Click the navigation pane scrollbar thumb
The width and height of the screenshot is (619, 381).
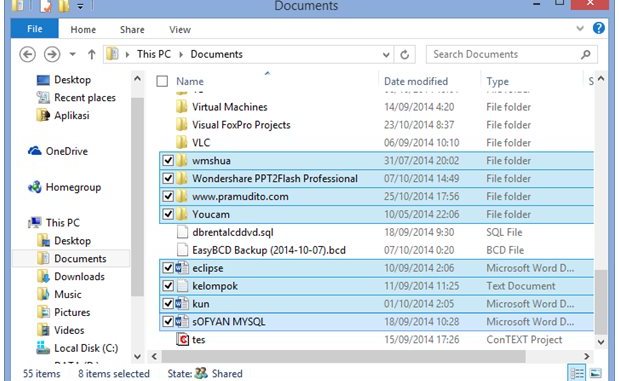(137, 197)
